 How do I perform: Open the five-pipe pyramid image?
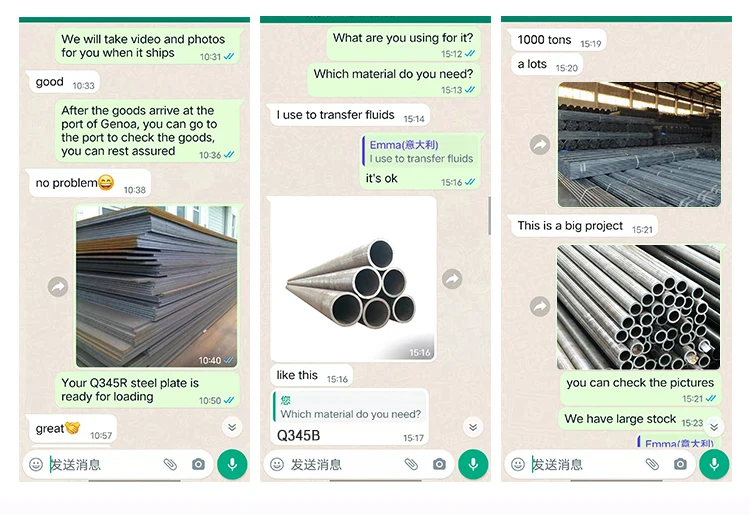[x=353, y=279]
